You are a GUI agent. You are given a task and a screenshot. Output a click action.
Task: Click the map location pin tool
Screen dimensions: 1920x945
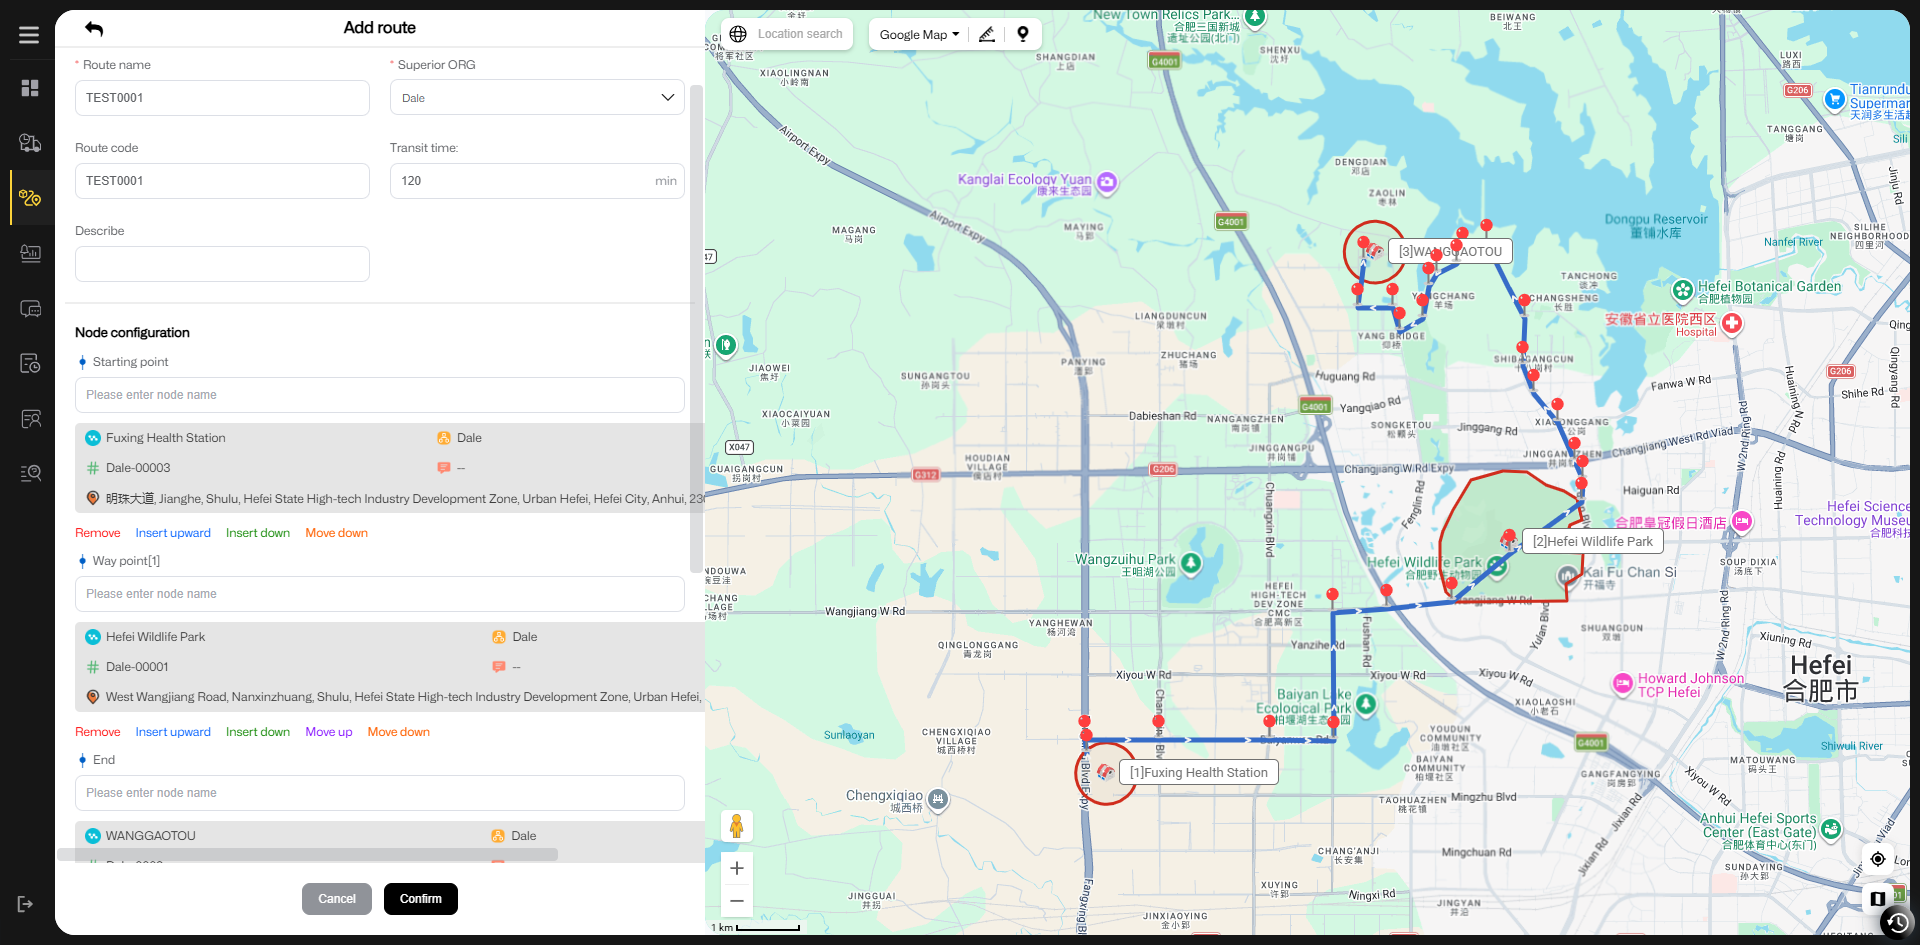(1022, 34)
